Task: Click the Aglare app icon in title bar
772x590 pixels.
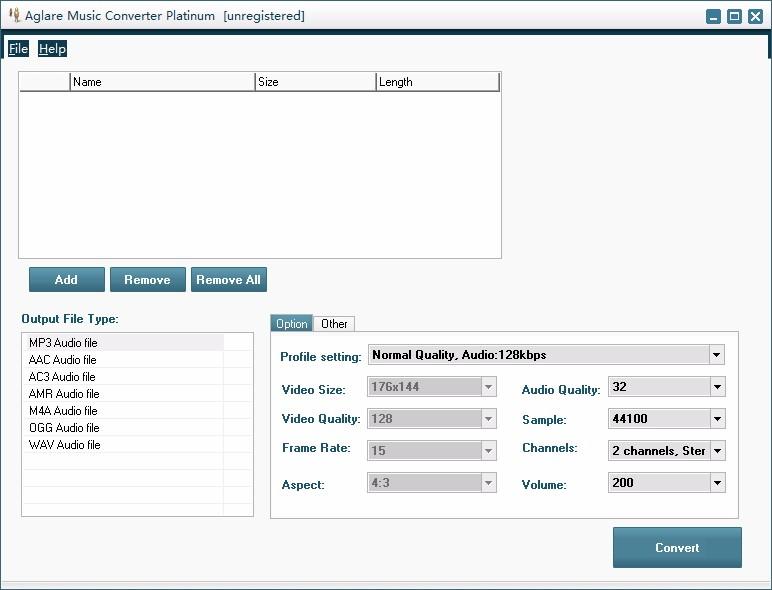Action: 15,15
